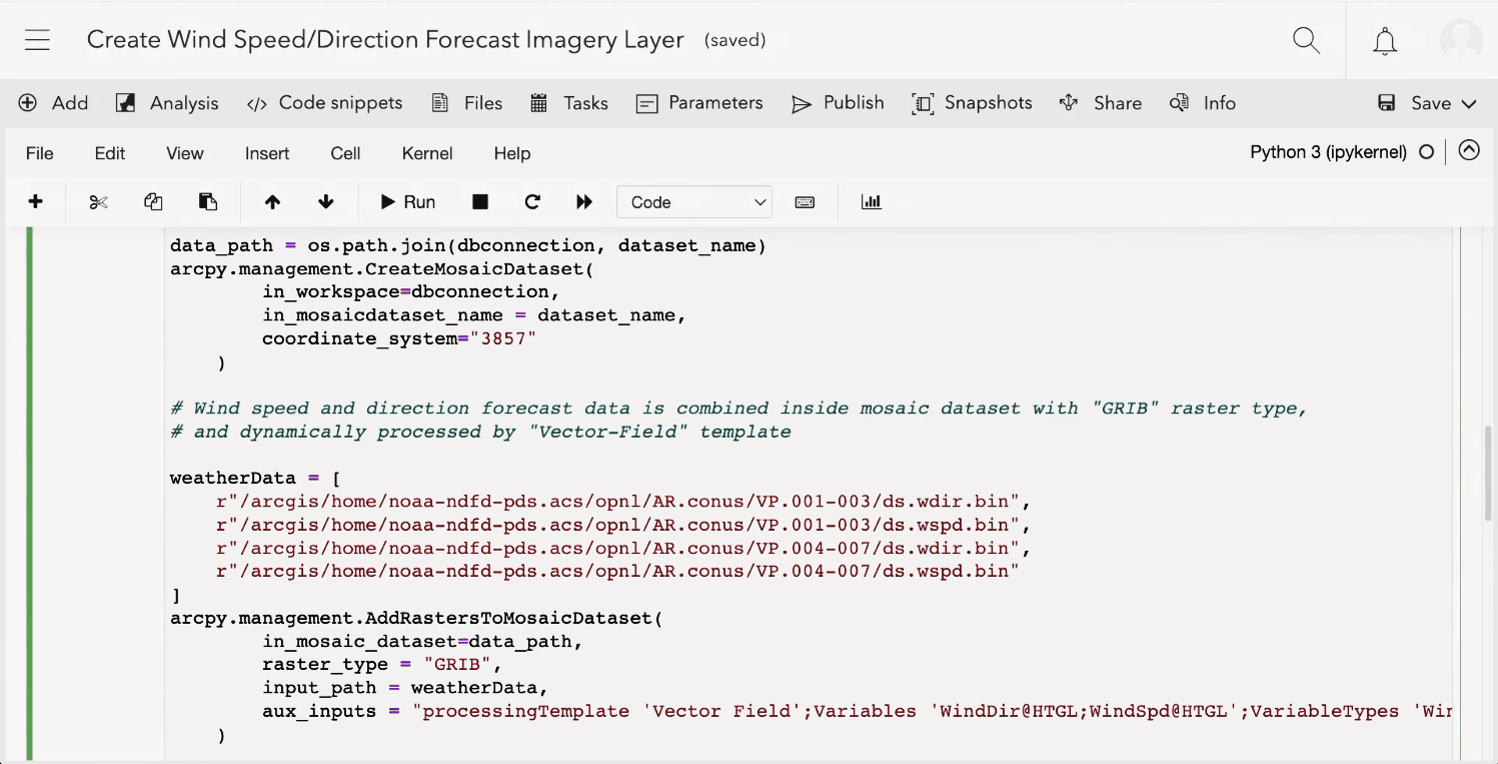
Task: Open the Snapshots panel
Action: pyautogui.click(x=972, y=103)
